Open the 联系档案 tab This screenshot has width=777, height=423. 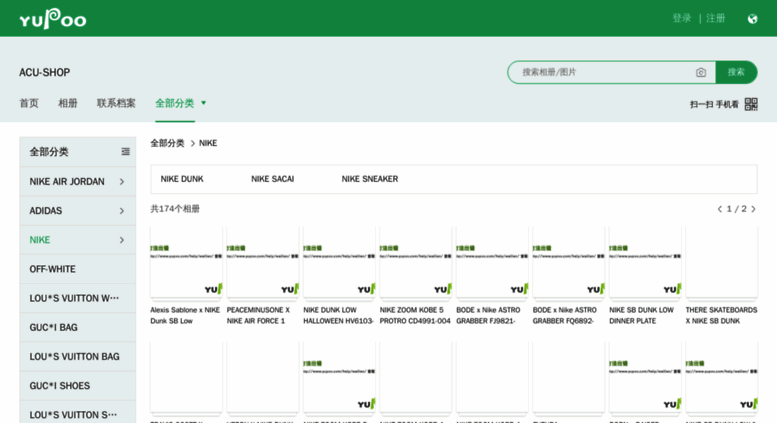116,103
